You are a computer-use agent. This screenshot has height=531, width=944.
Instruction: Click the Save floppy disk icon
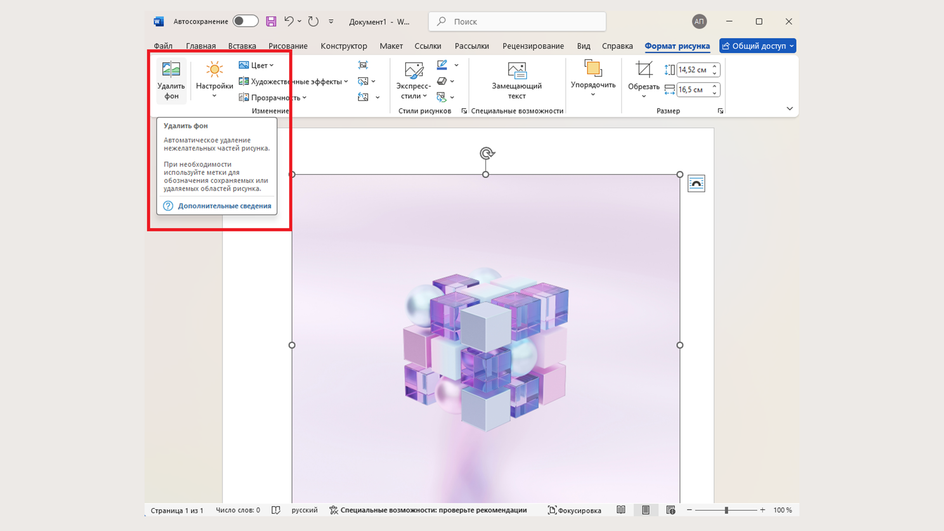pos(271,21)
